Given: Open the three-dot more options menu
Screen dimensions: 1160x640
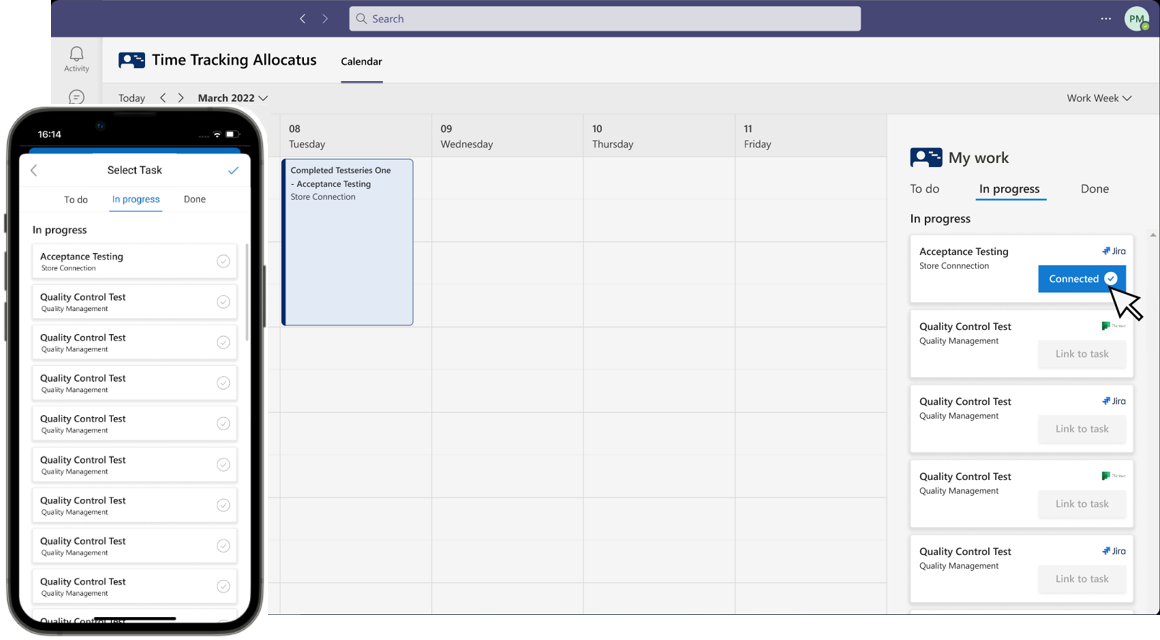Looking at the screenshot, I should pos(1105,18).
